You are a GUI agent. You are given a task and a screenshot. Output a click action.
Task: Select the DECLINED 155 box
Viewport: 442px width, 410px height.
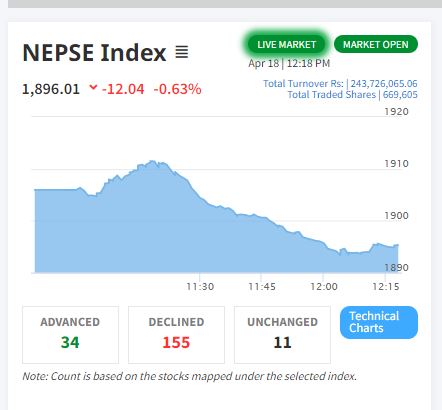click(176, 335)
